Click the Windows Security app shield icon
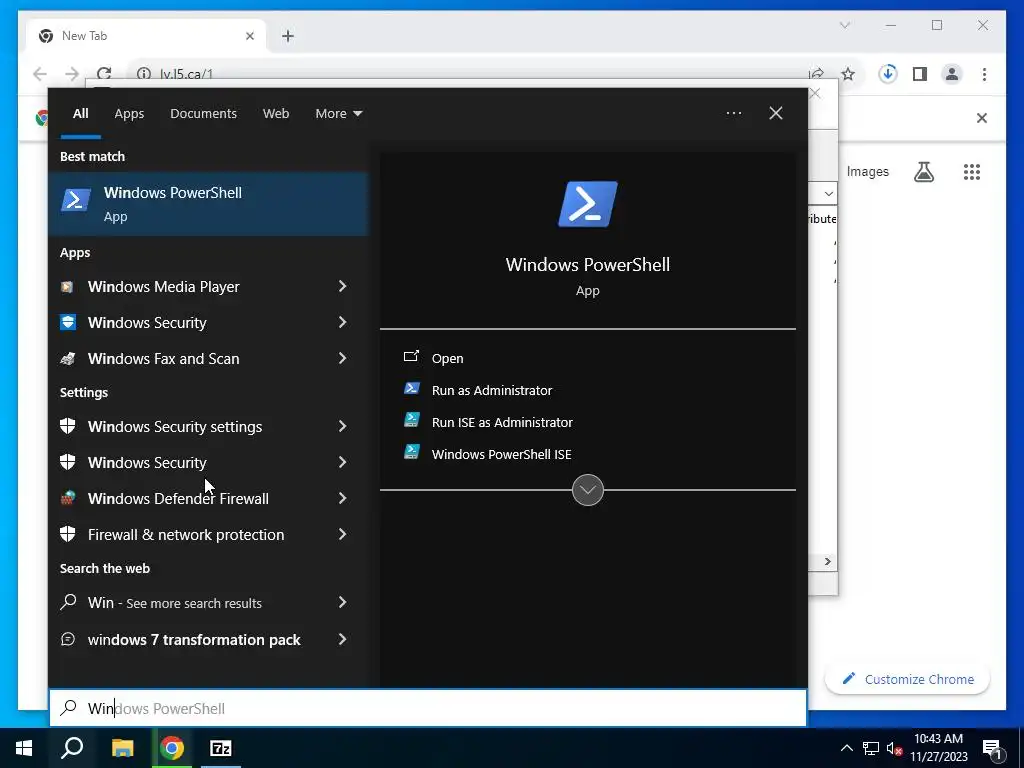Image resolution: width=1024 pixels, height=768 pixels. pos(68,322)
